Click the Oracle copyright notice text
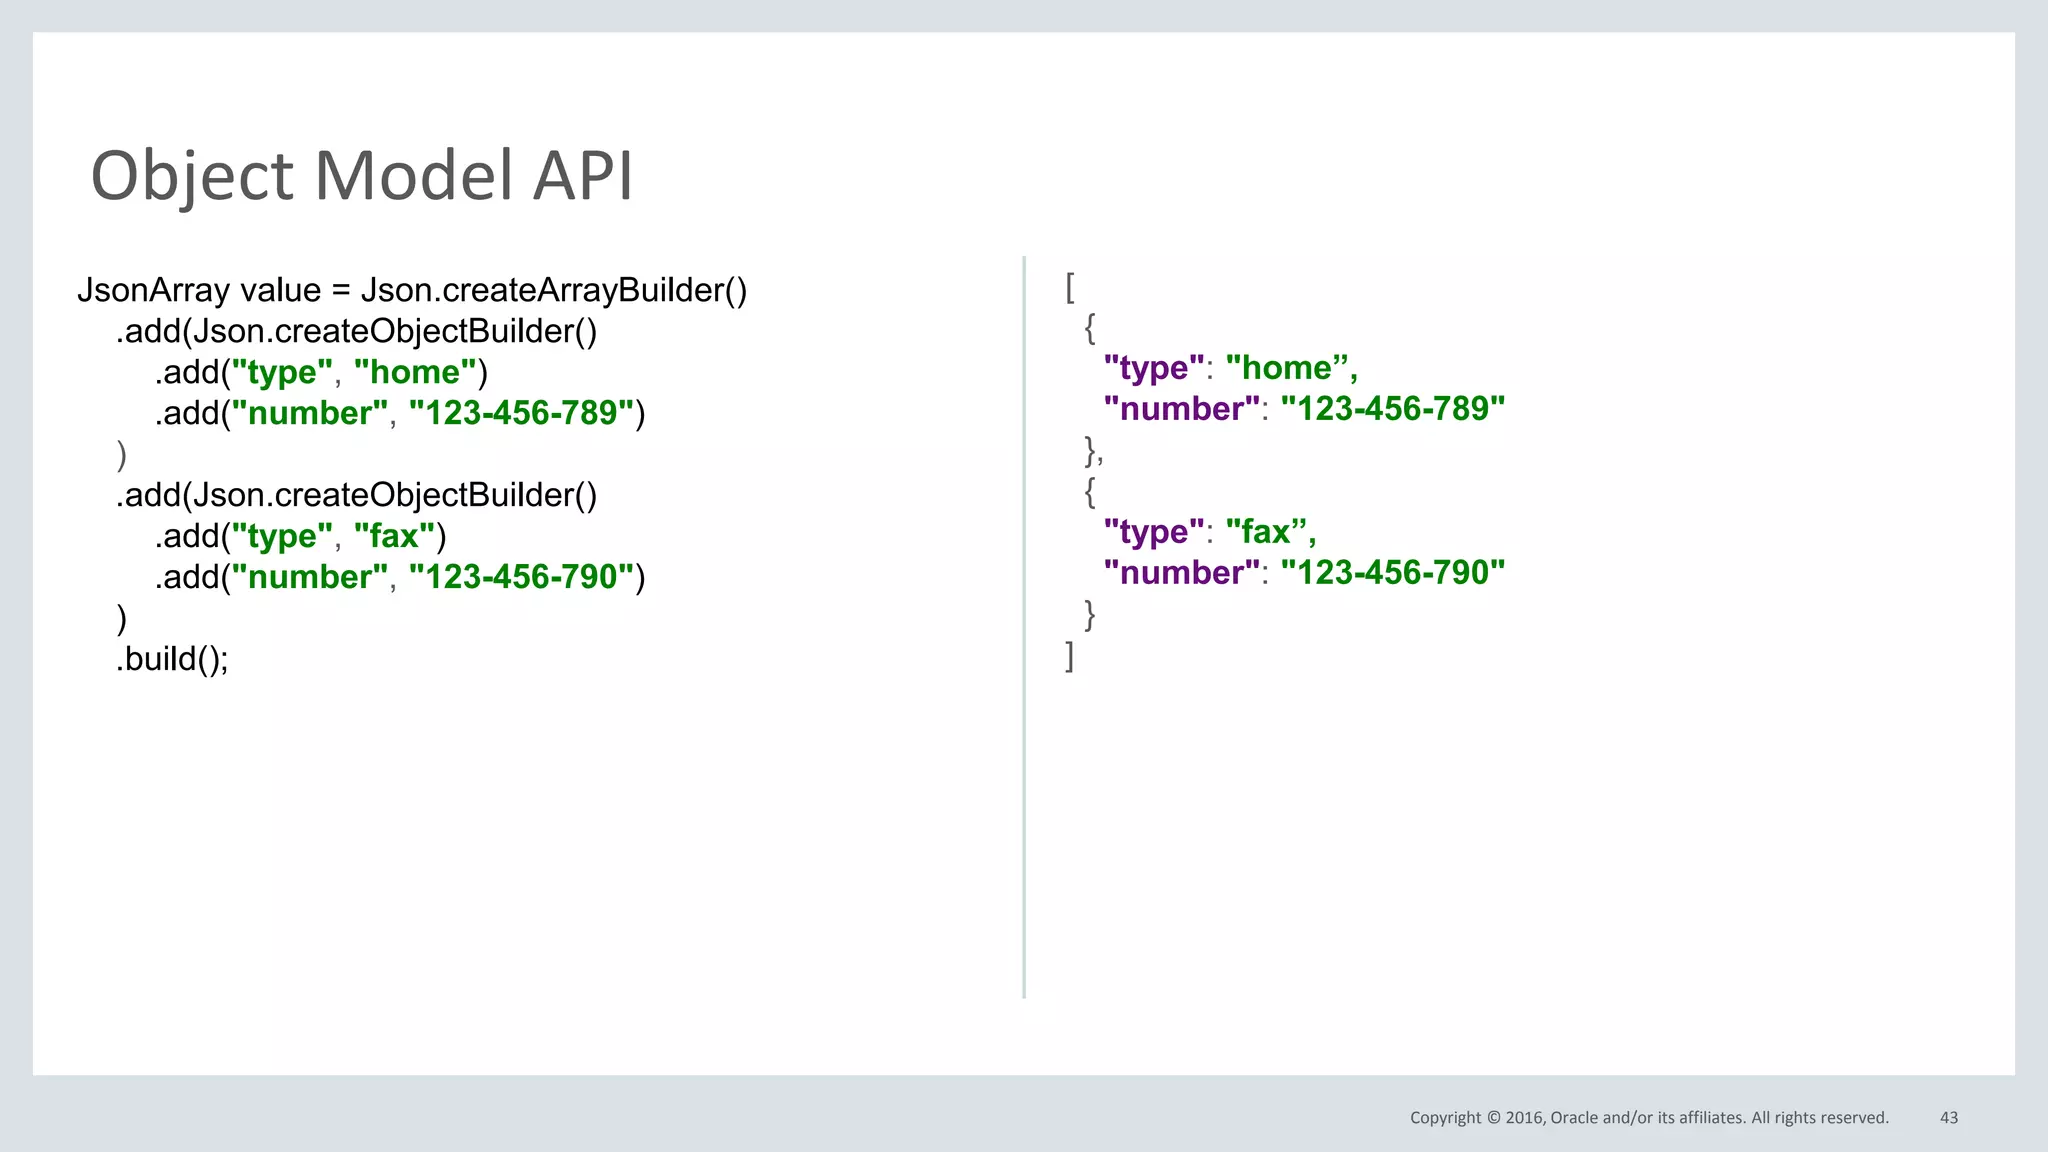 (1648, 1118)
